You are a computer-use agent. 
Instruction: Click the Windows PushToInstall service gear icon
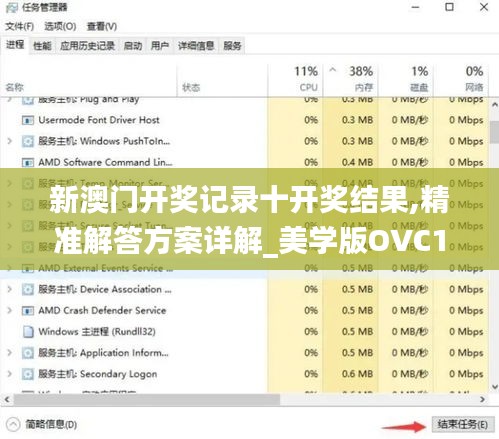(x=28, y=141)
